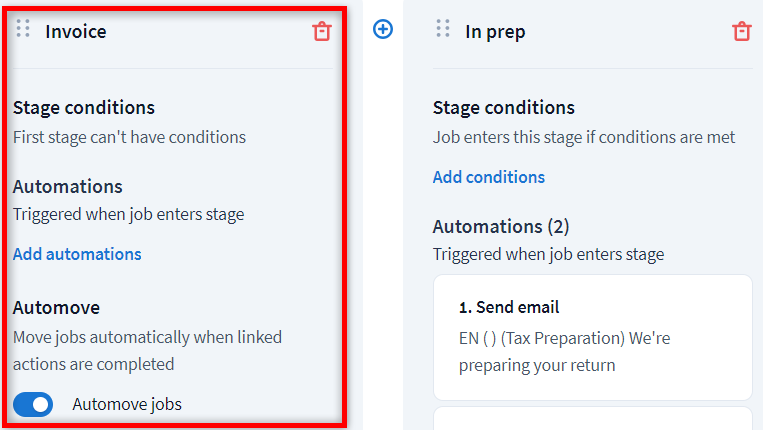Click Add automations in Invoice stage
The height and width of the screenshot is (430, 763).
pyautogui.click(x=77, y=254)
